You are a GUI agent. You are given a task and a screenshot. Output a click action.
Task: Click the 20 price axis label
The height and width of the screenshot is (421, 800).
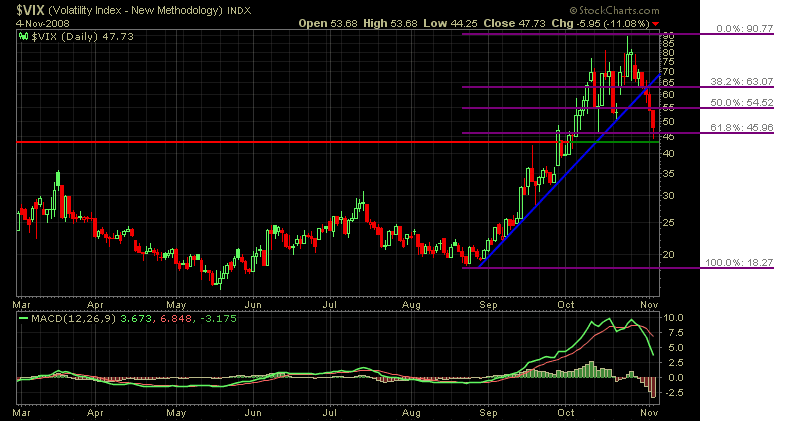[x=668, y=255]
